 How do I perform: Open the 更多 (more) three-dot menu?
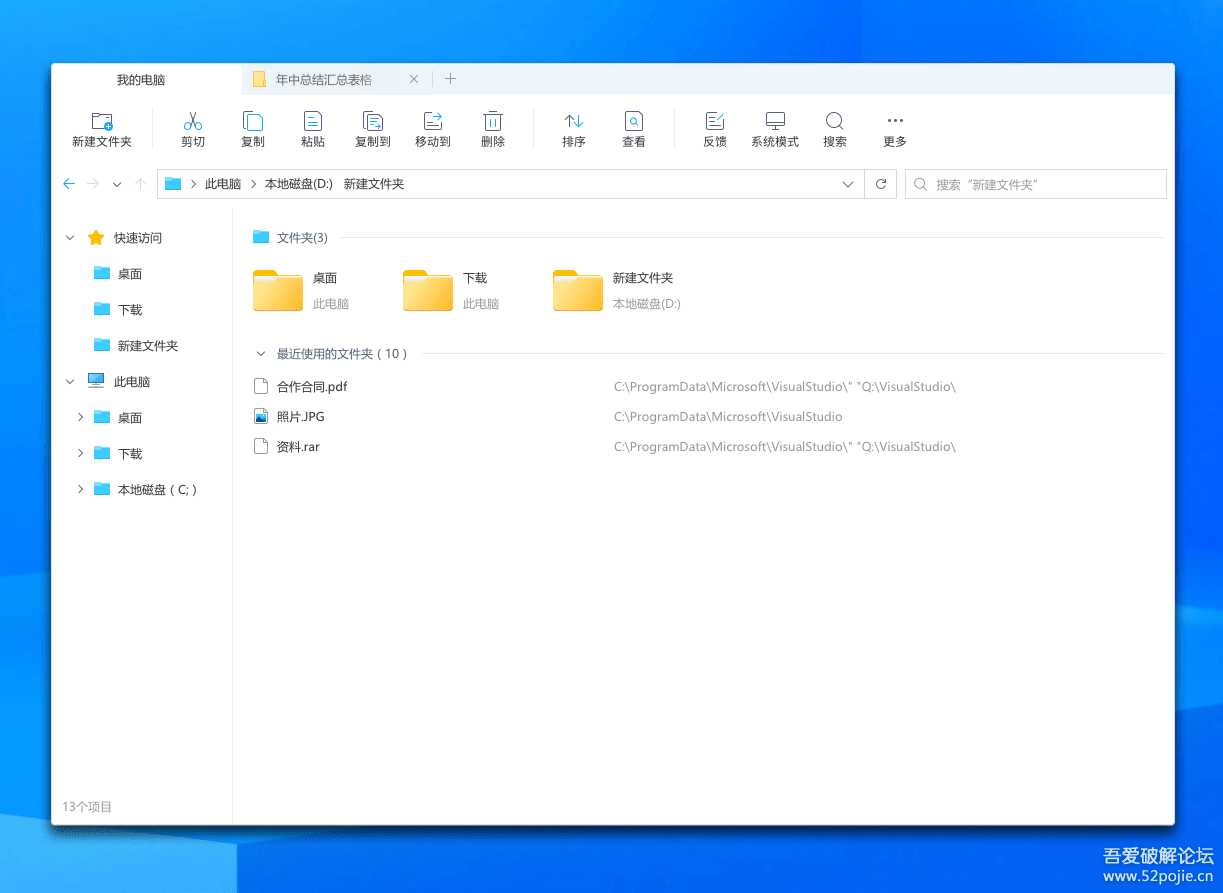tap(895, 122)
